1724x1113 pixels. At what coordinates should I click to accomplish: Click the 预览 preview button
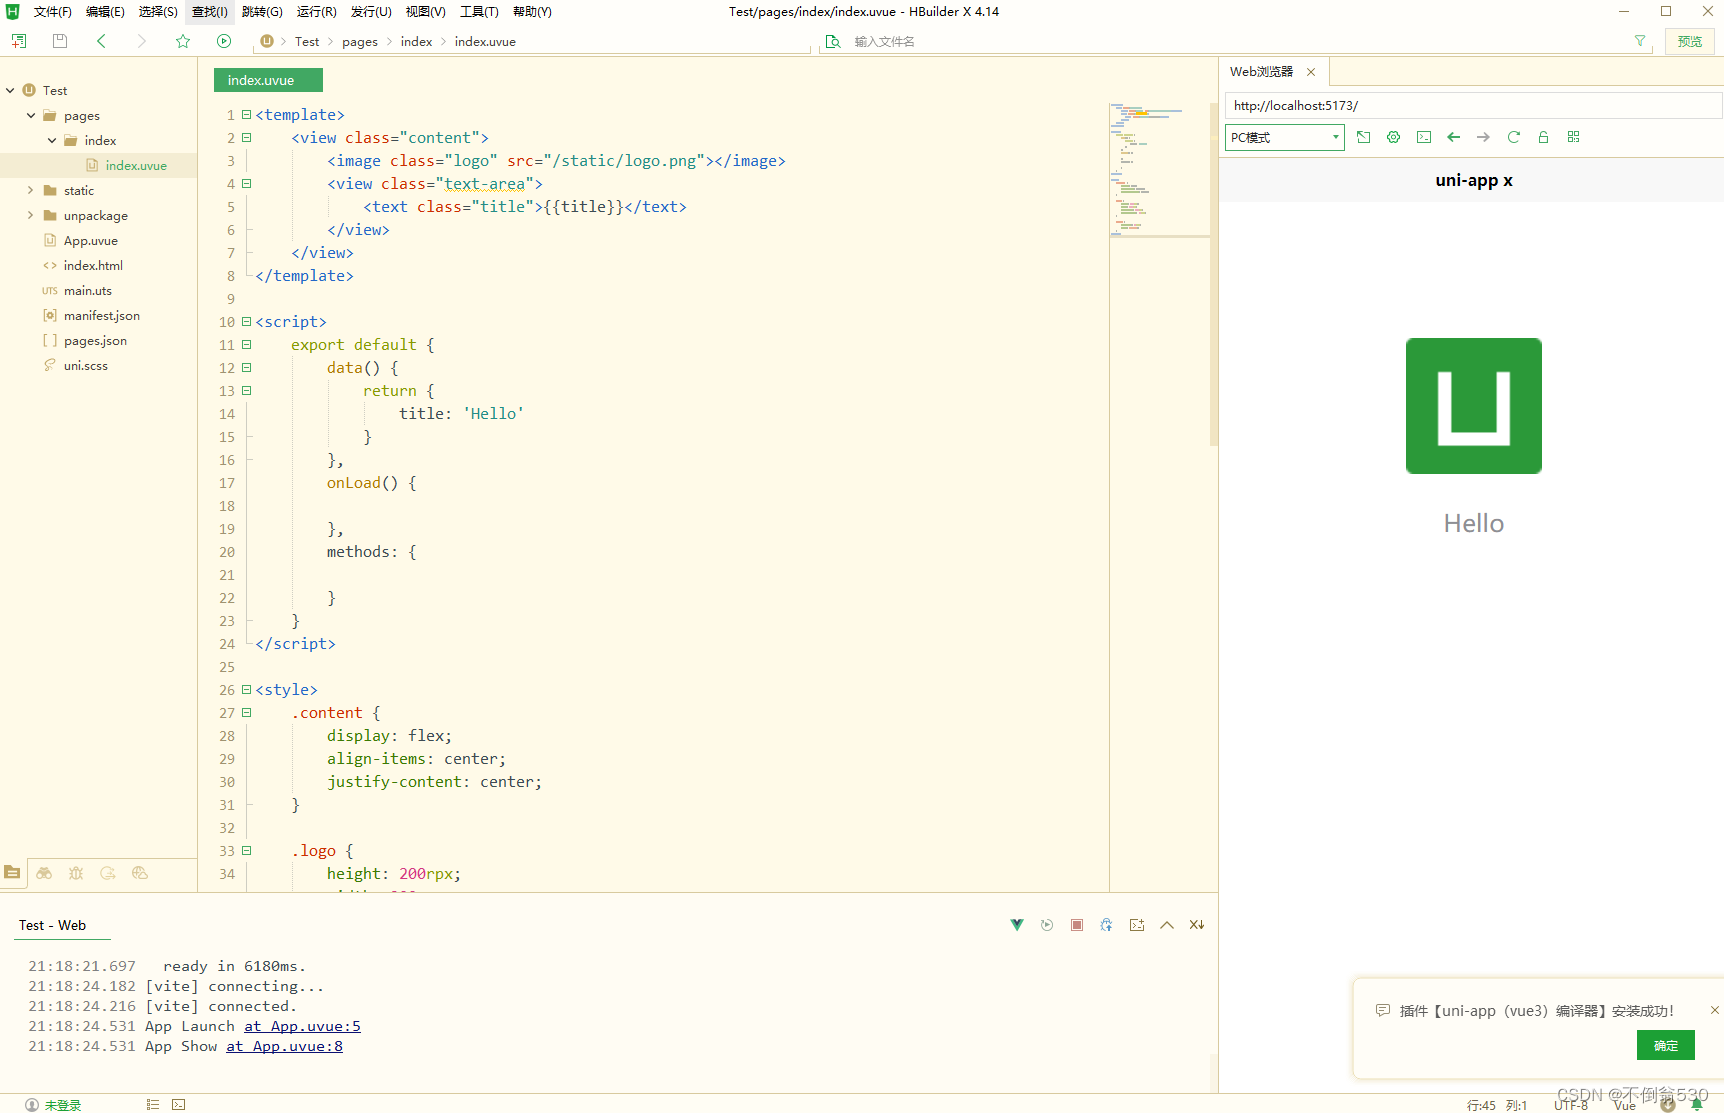click(1690, 41)
